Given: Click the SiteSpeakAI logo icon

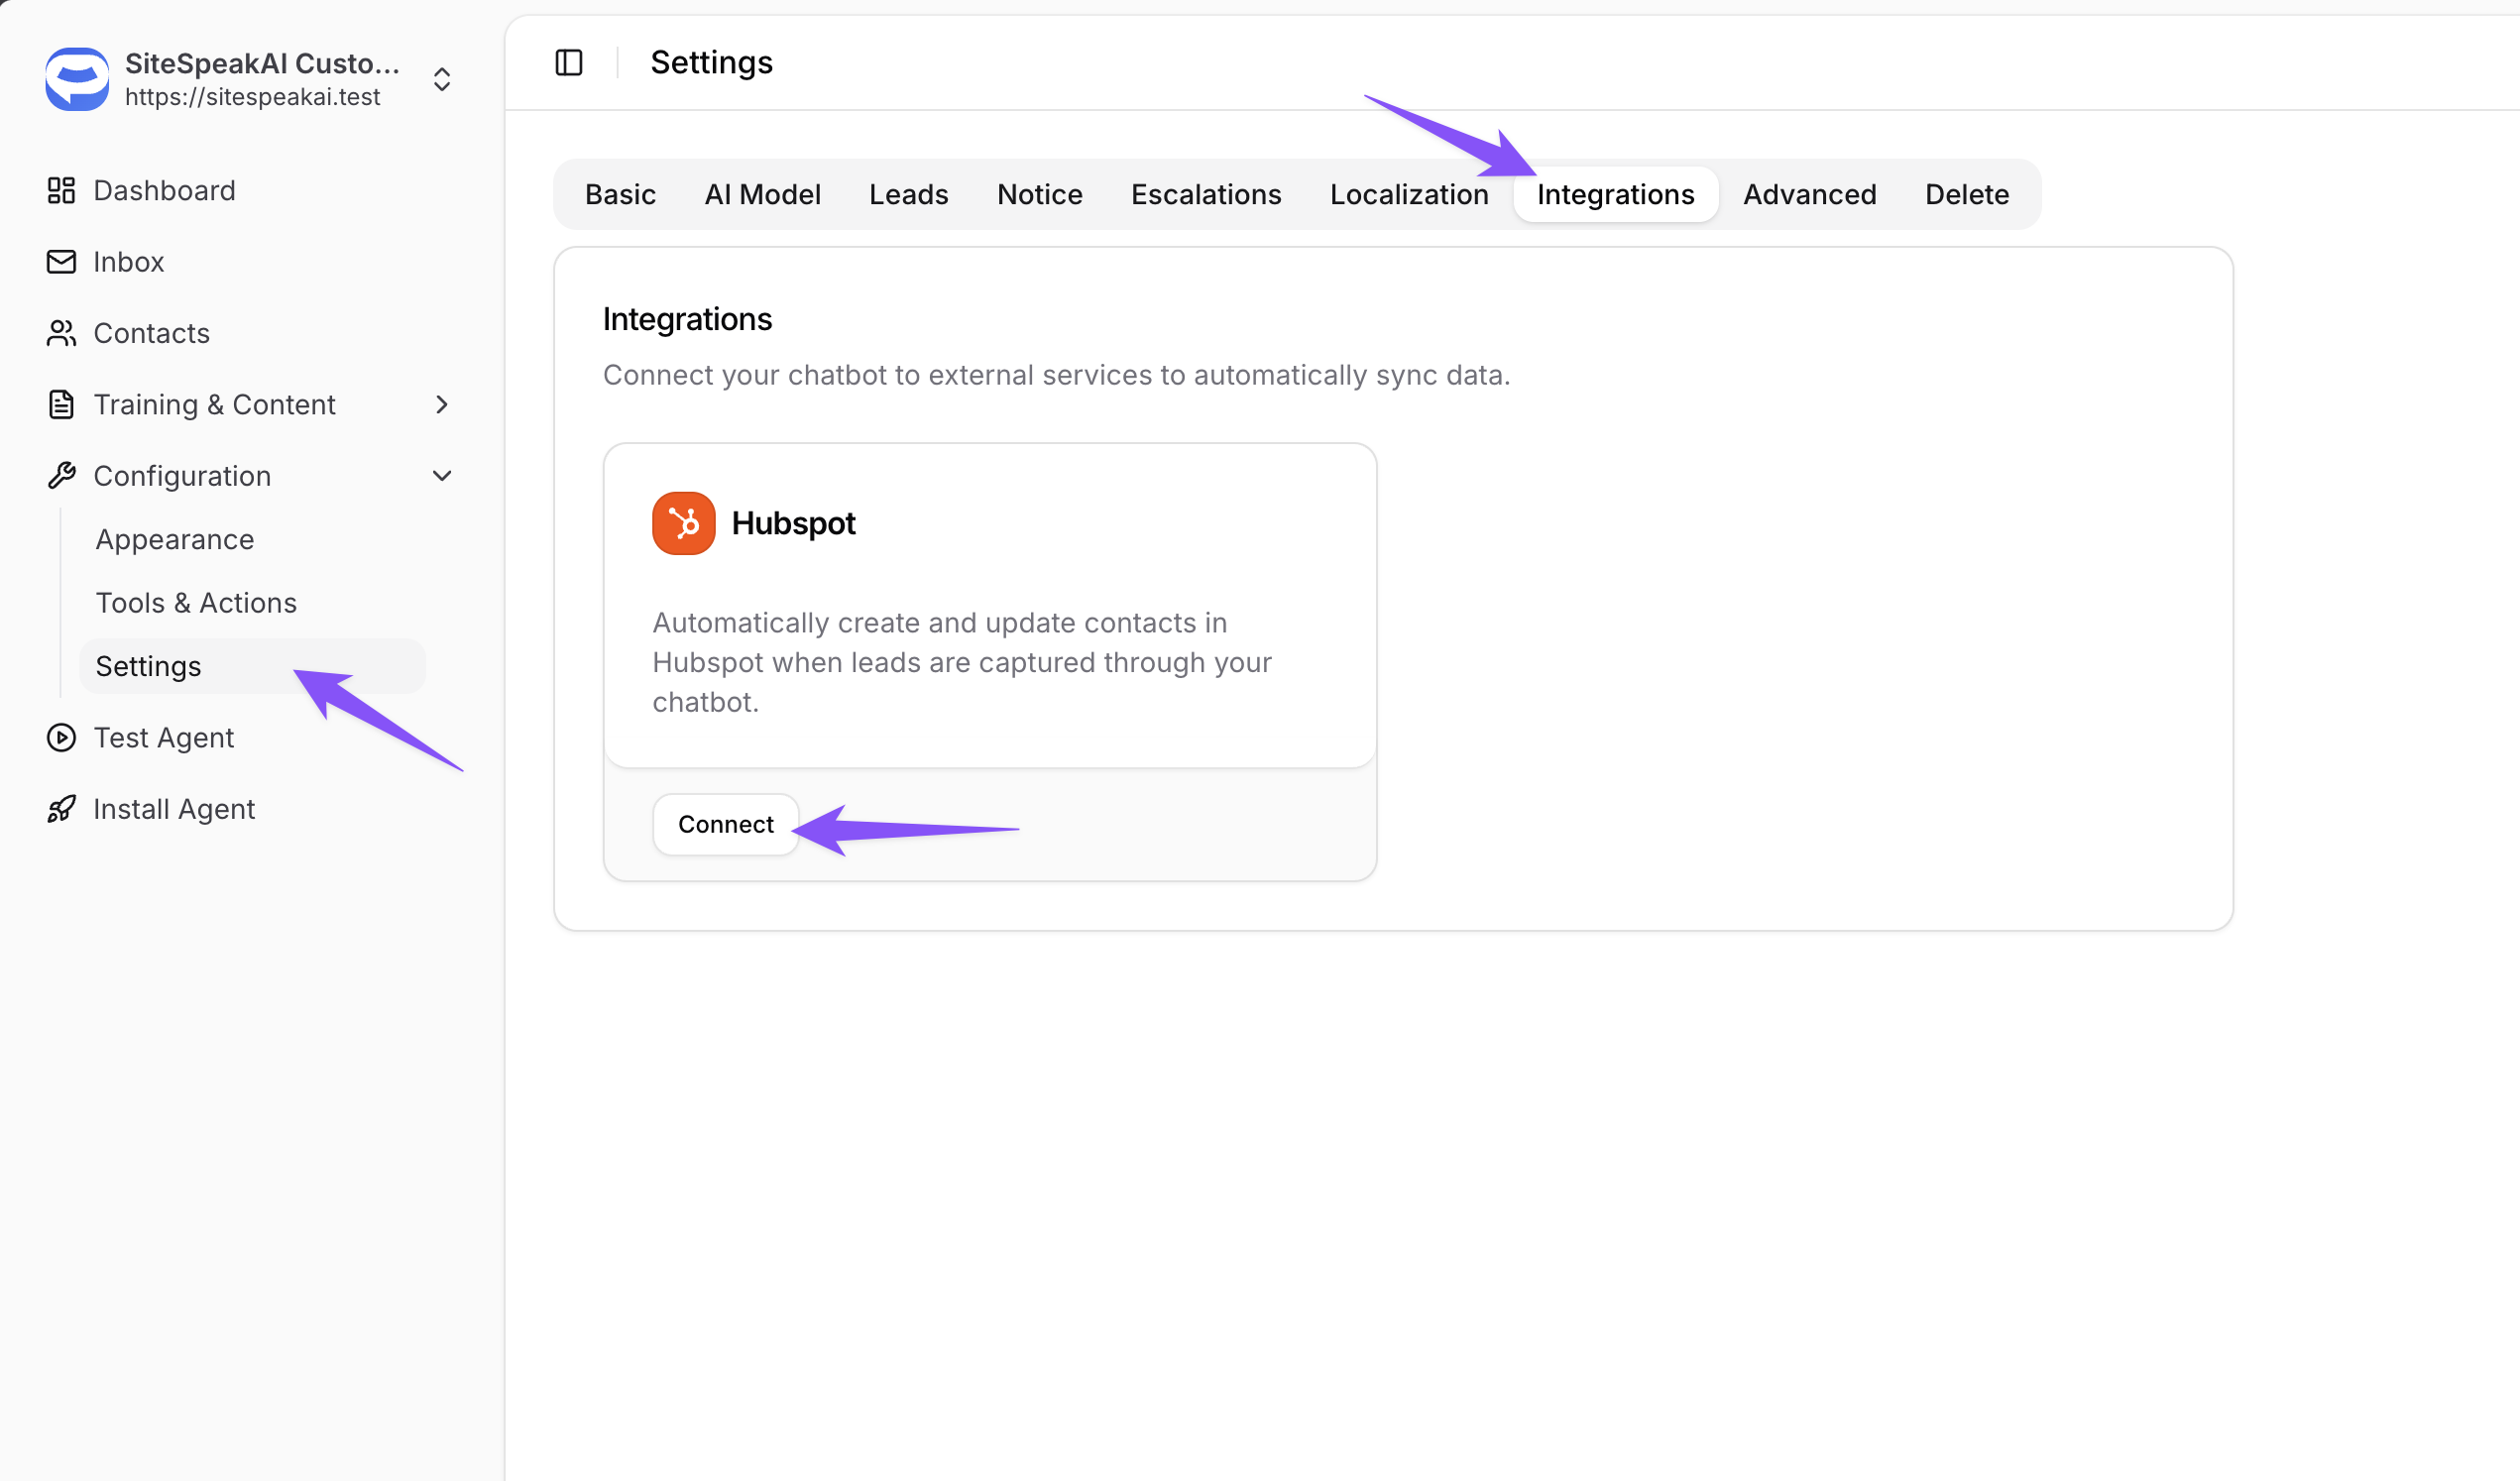Looking at the screenshot, I should [77, 78].
